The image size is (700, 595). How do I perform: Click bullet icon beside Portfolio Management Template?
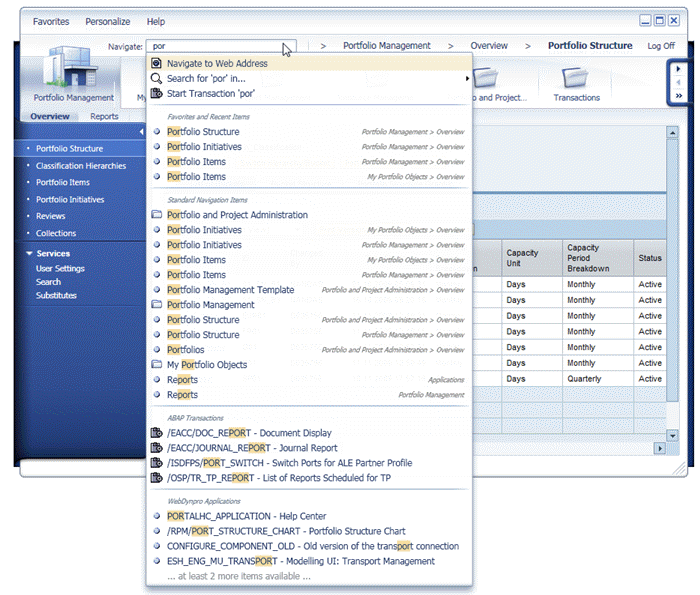157,289
